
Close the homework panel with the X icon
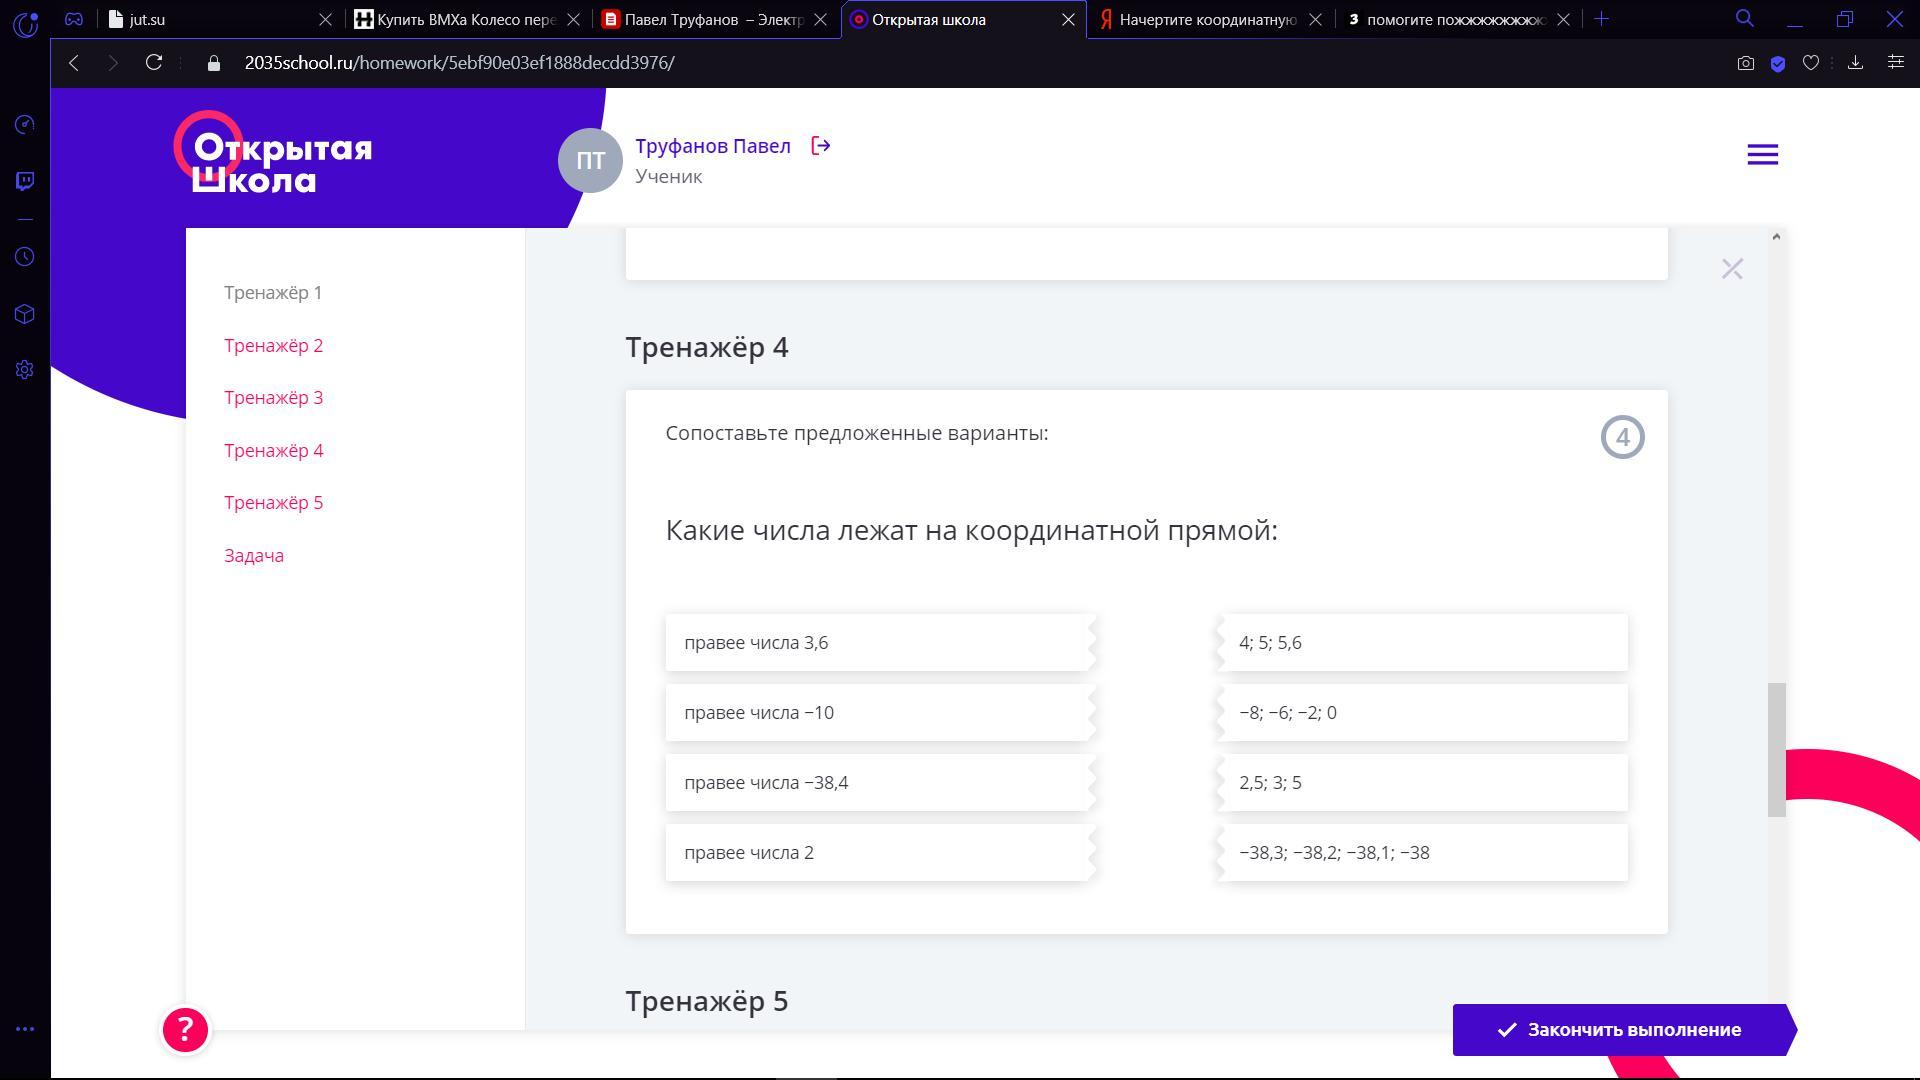(x=1732, y=269)
